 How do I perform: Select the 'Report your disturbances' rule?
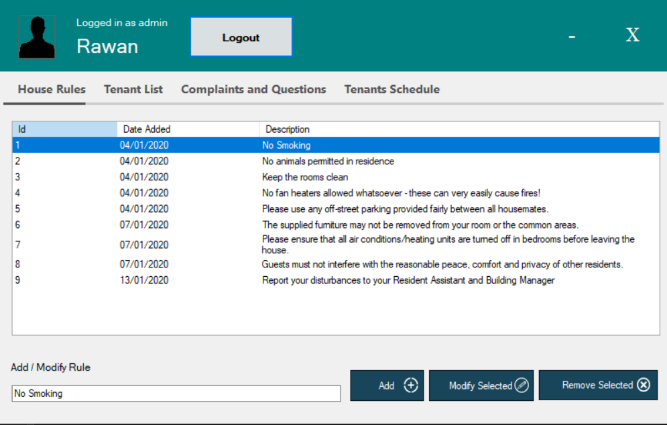(336, 280)
